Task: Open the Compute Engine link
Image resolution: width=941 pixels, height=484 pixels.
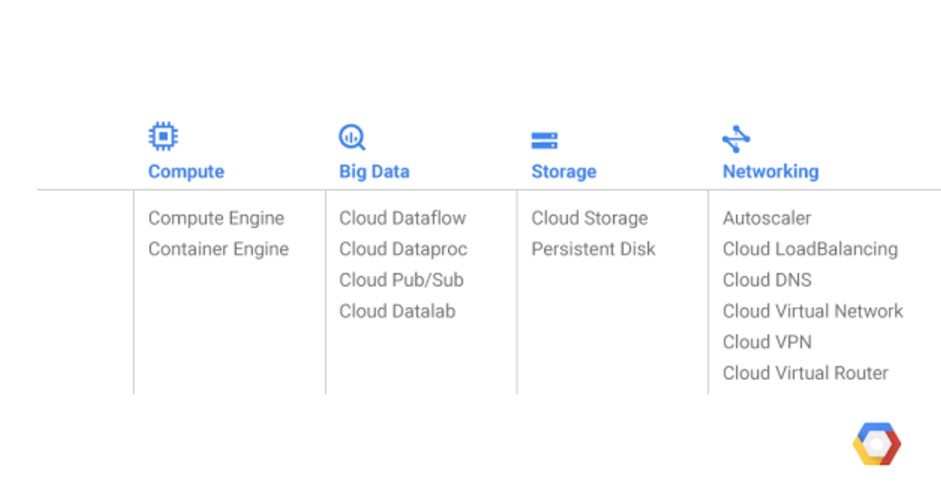Action: click(216, 218)
